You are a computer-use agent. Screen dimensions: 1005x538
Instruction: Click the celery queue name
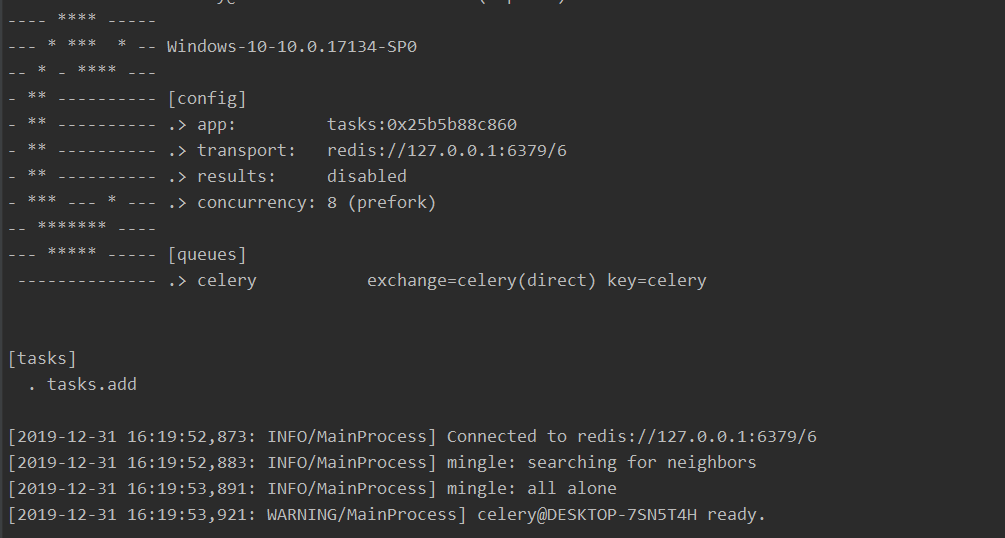227,281
